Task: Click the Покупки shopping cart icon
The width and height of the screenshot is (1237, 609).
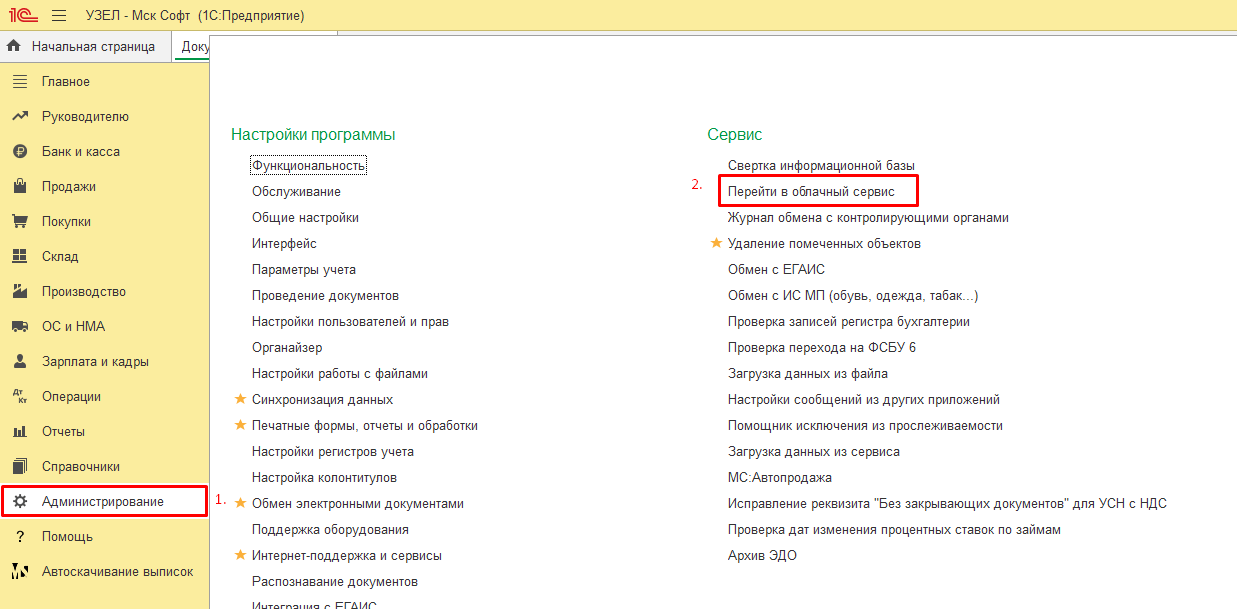Action: [19, 222]
